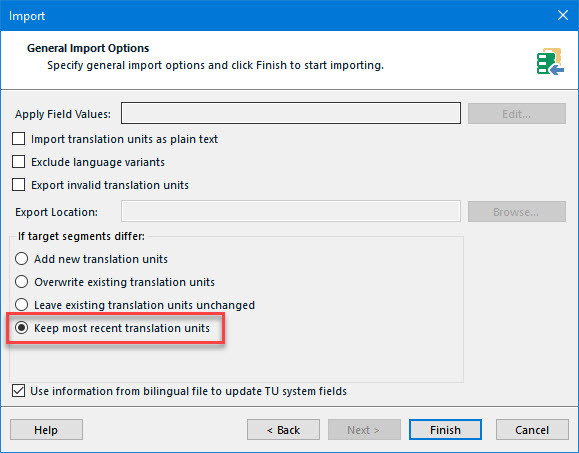
Task: Uncheck Use information from bilingual file option
Action: (x=18, y=391)
